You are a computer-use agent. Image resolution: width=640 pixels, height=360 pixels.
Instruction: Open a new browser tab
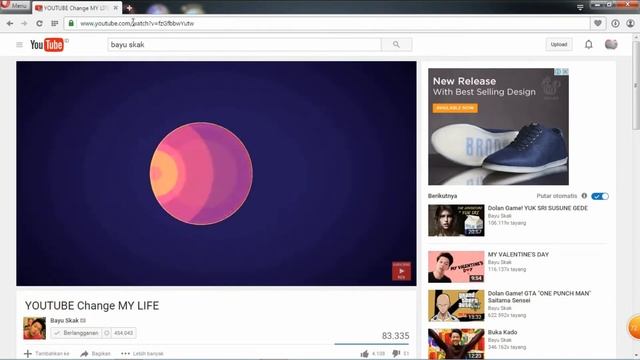[x=129, y=8]
